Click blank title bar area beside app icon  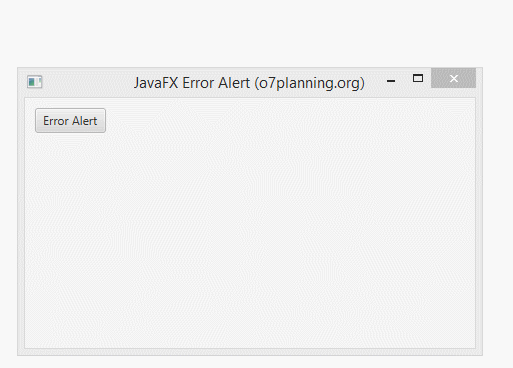(x=87, y=82)
